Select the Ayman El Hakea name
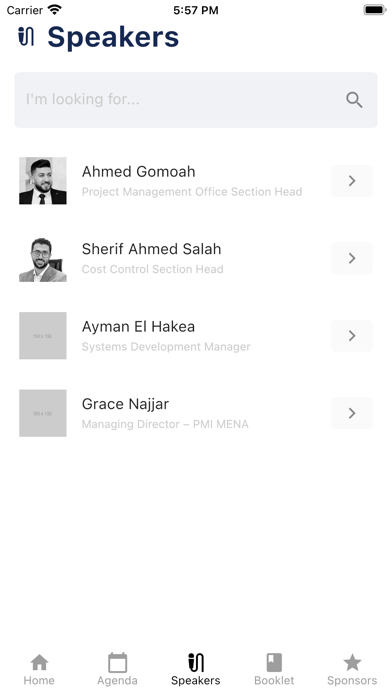 pos(138,327)
